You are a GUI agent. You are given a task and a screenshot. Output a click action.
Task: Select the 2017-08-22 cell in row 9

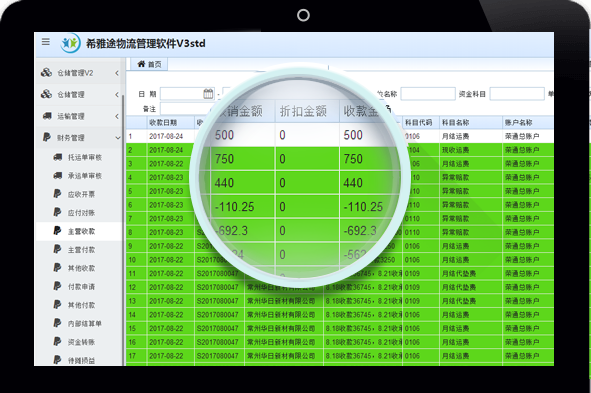[x=170, y=246]
